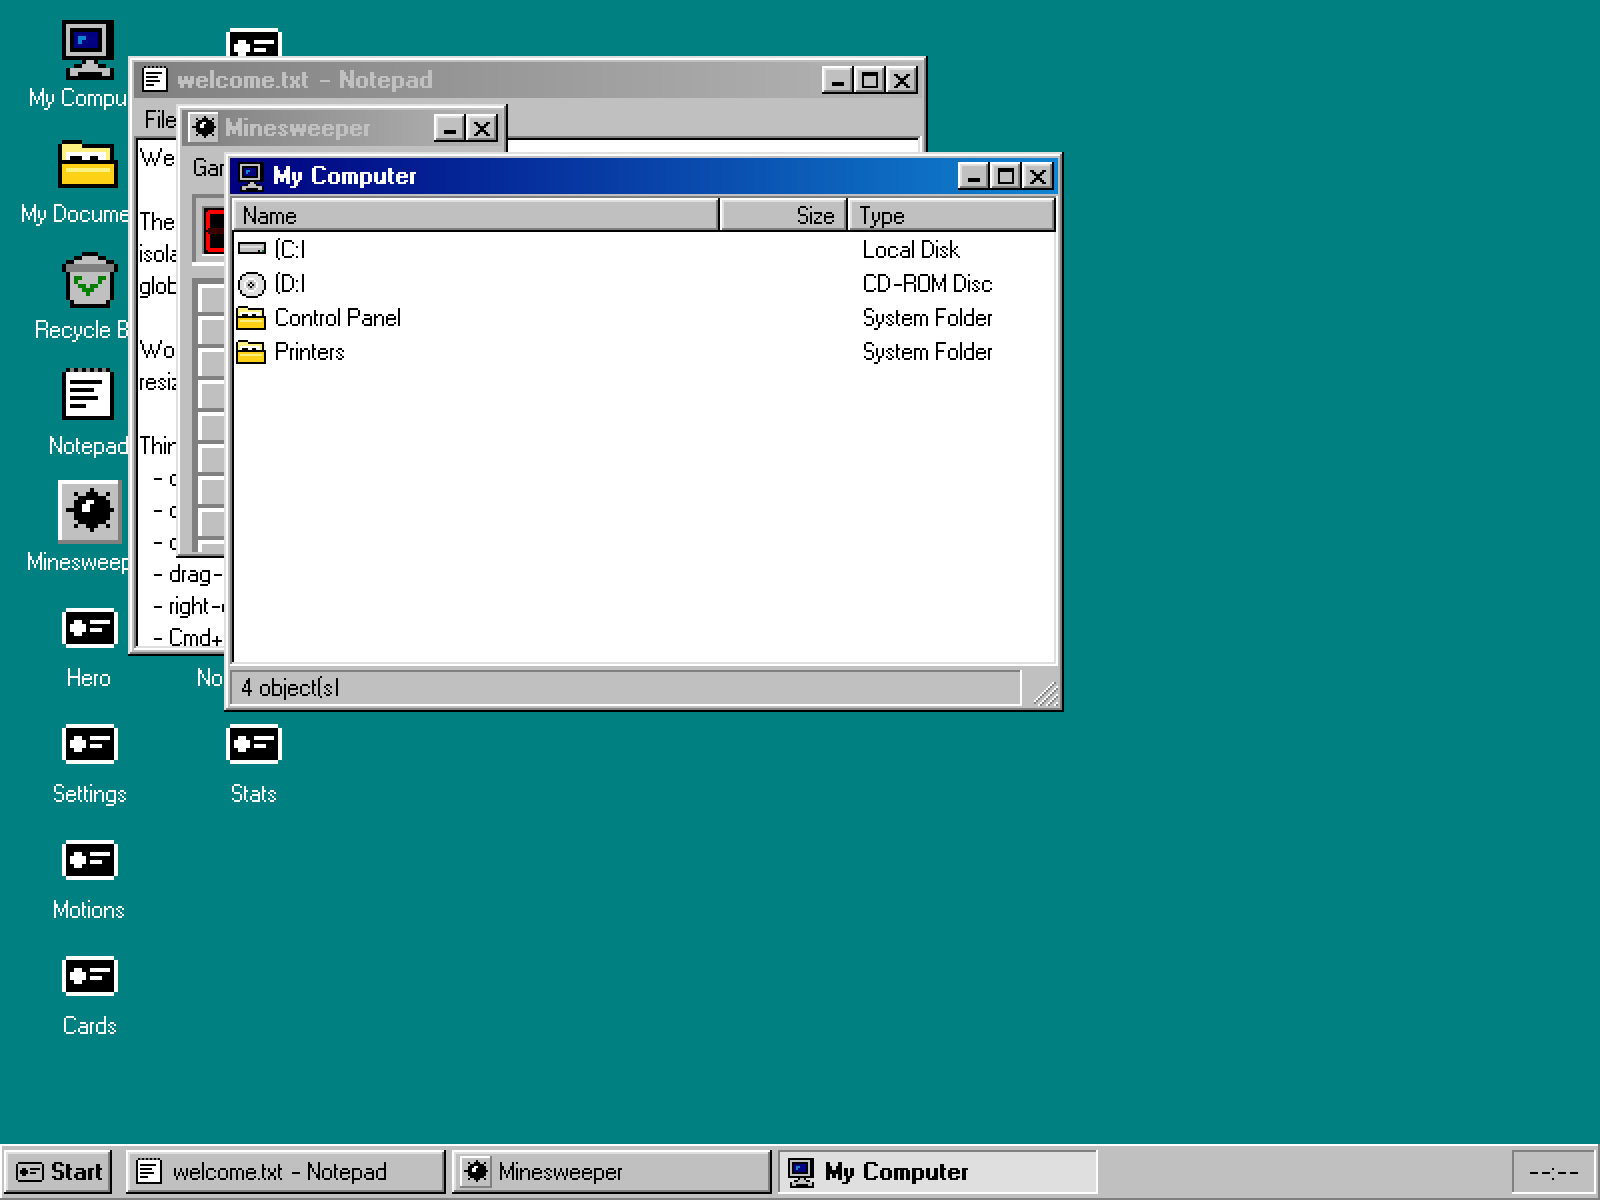The width and height of the screenshot is (1600, 1200).
Task: Switch to Minesweeper taskbar button
Action: pyautogui.click(x=612, y=1172)
